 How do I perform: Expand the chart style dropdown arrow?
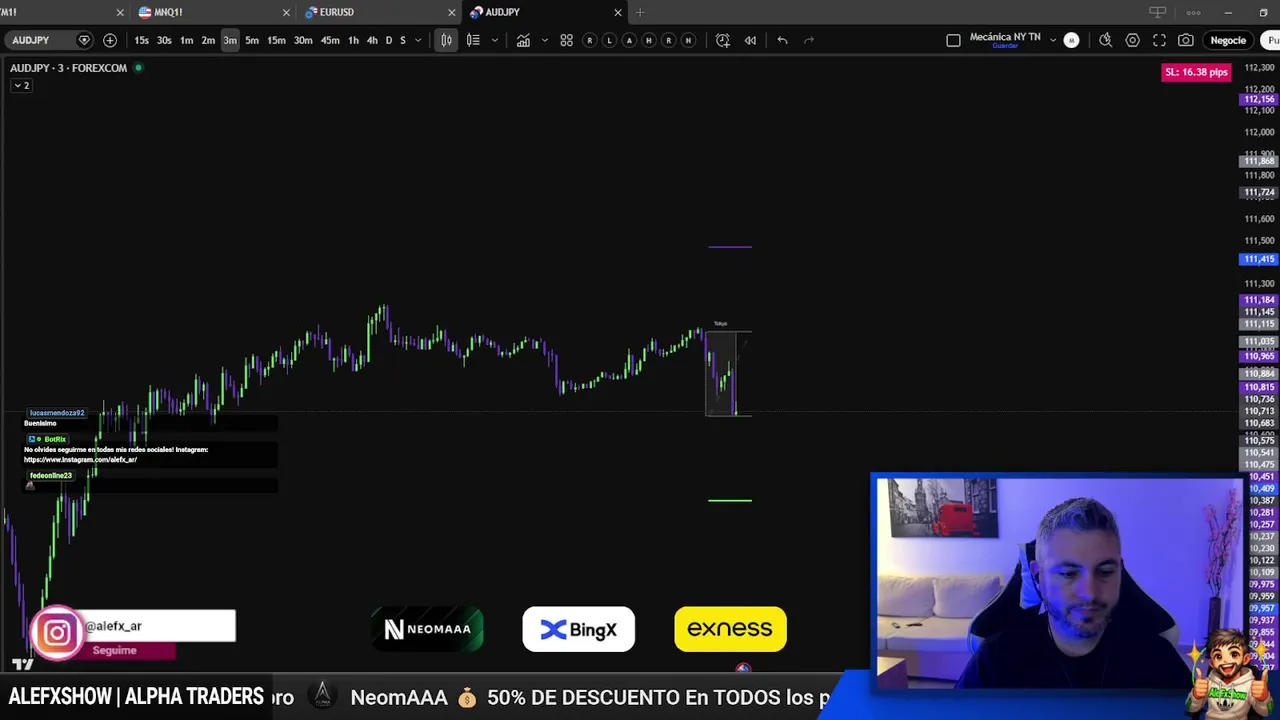coord(494,40)
